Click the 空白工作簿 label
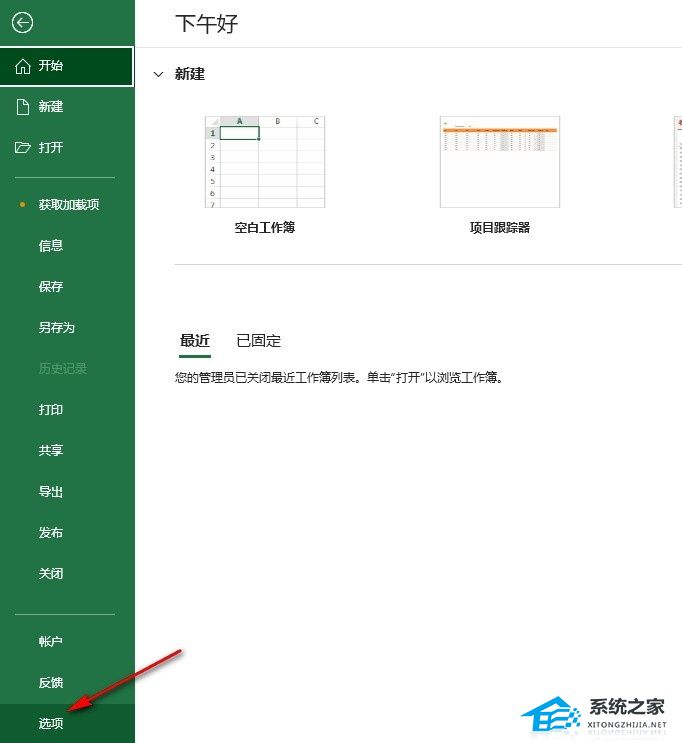Viewport: 682px width, 743px height. coord(265,228)
